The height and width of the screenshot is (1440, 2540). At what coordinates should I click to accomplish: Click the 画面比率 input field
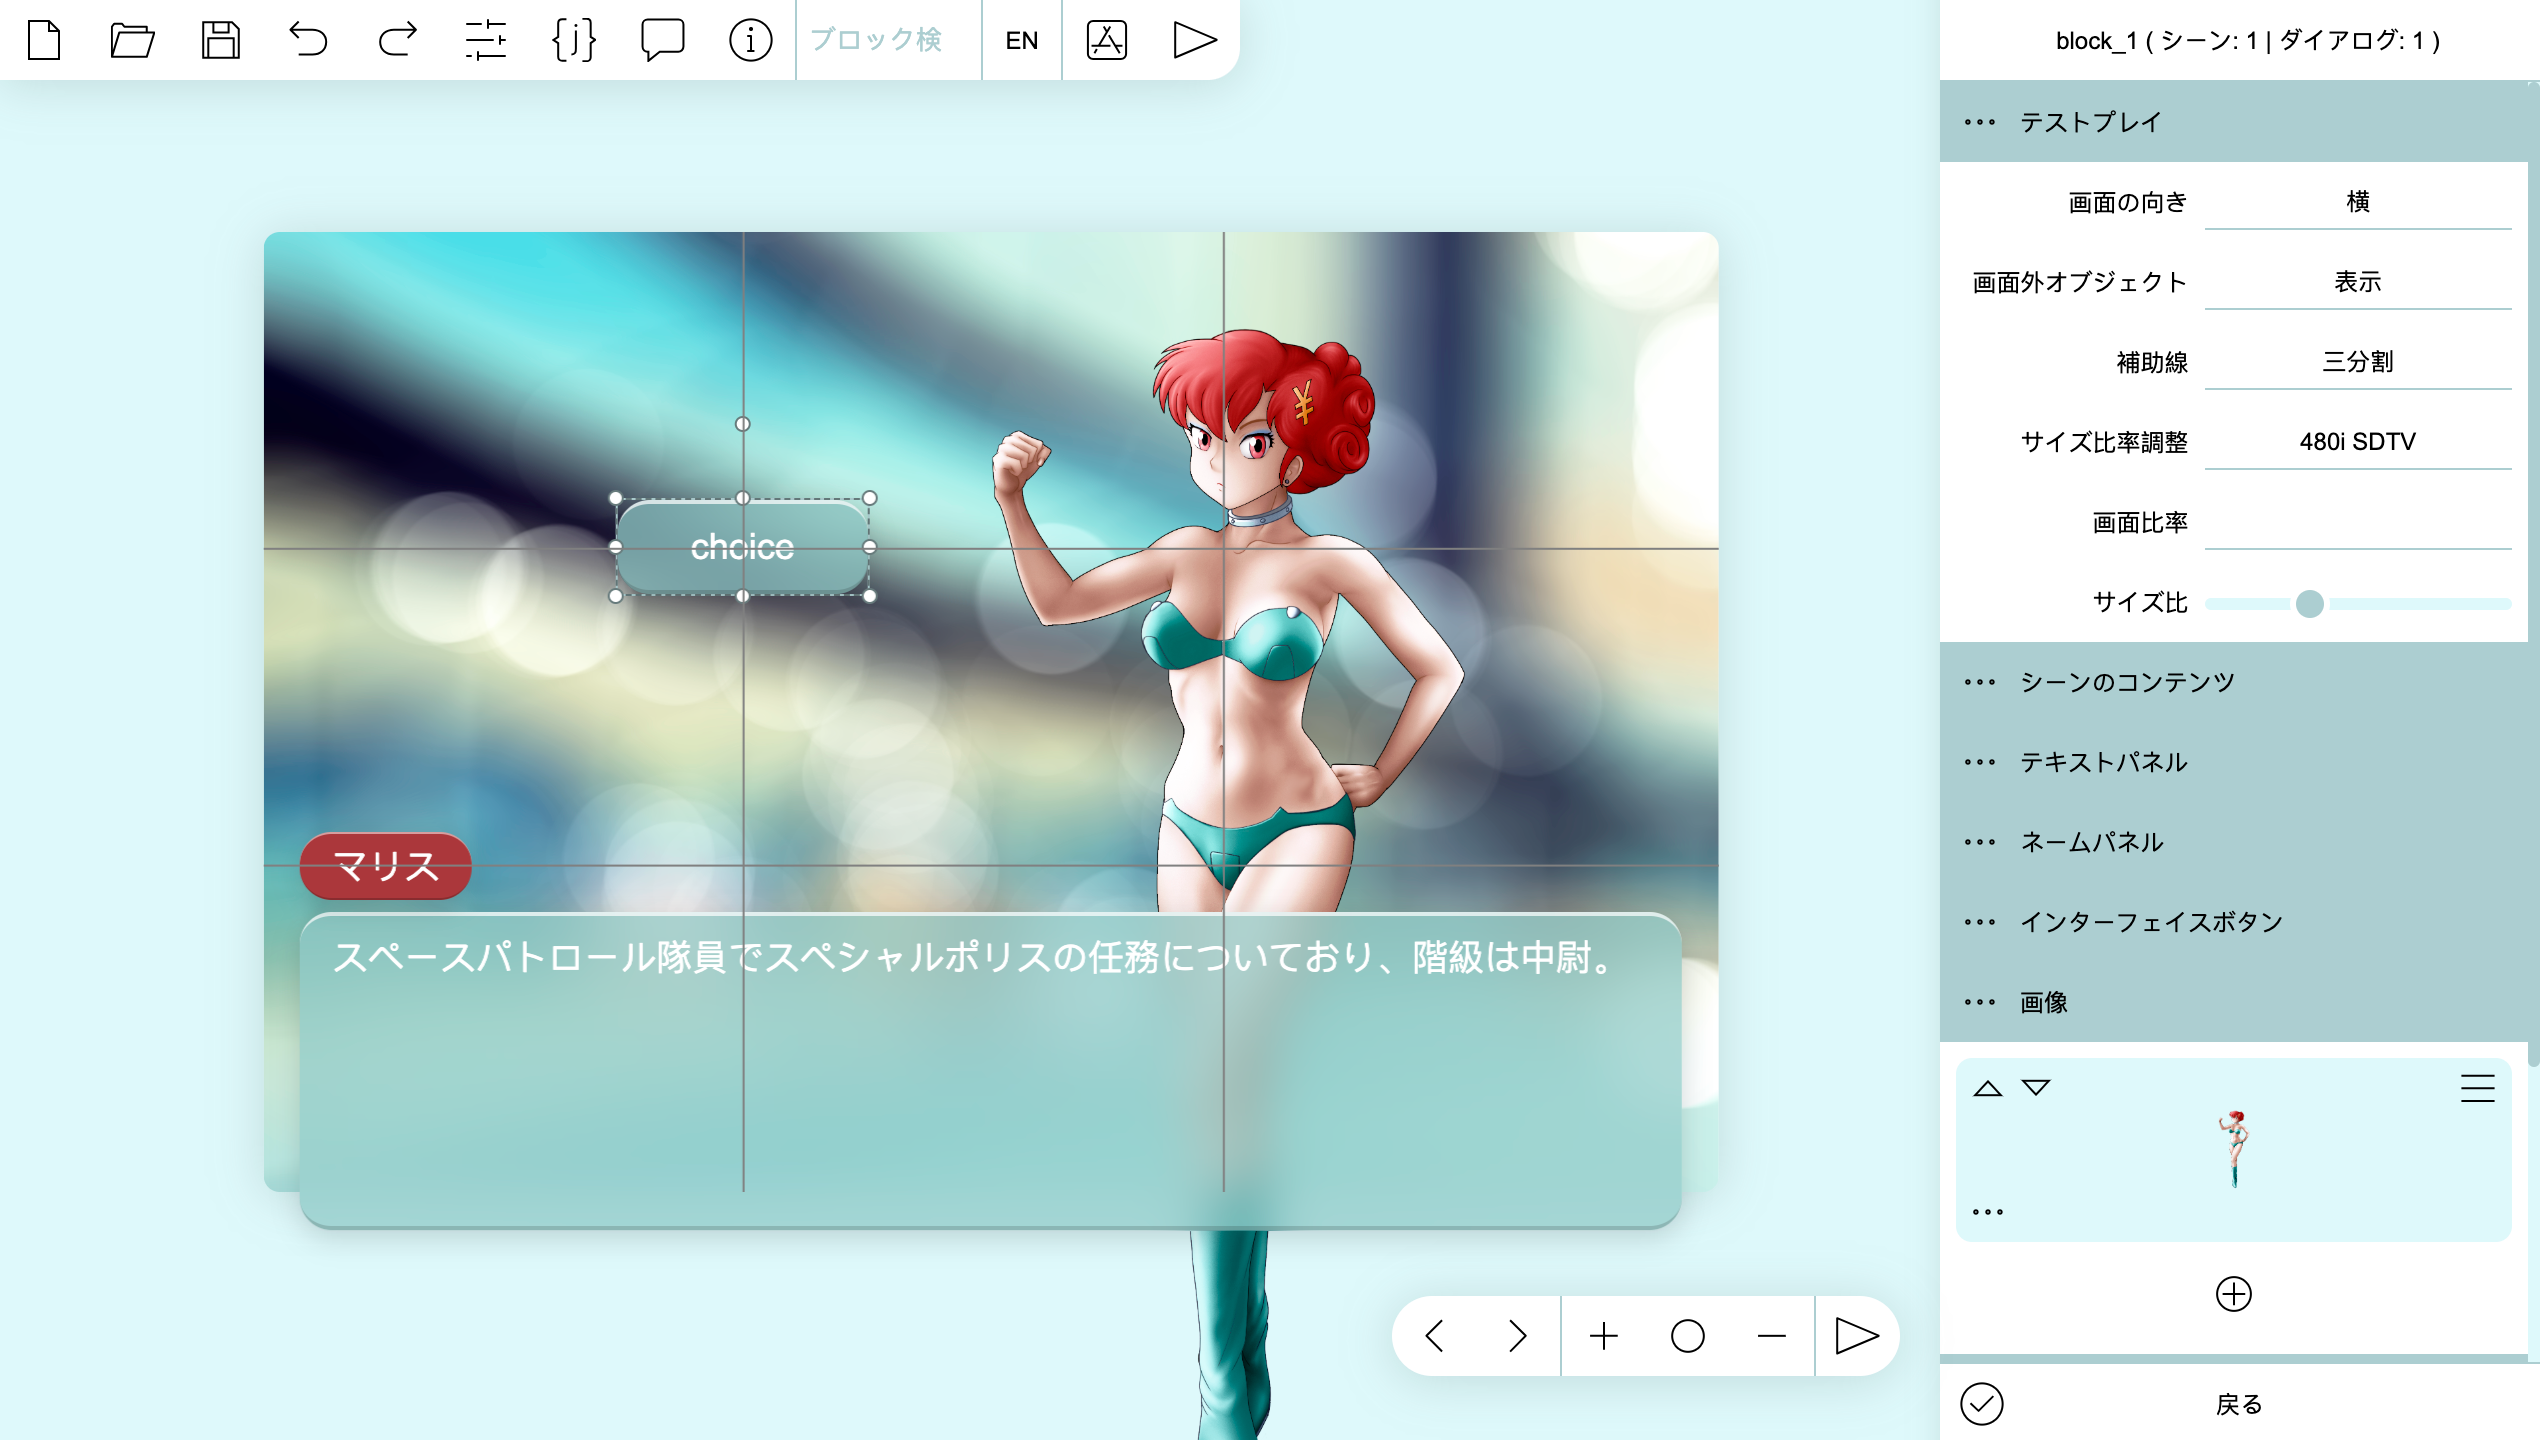click(2358, 522)
